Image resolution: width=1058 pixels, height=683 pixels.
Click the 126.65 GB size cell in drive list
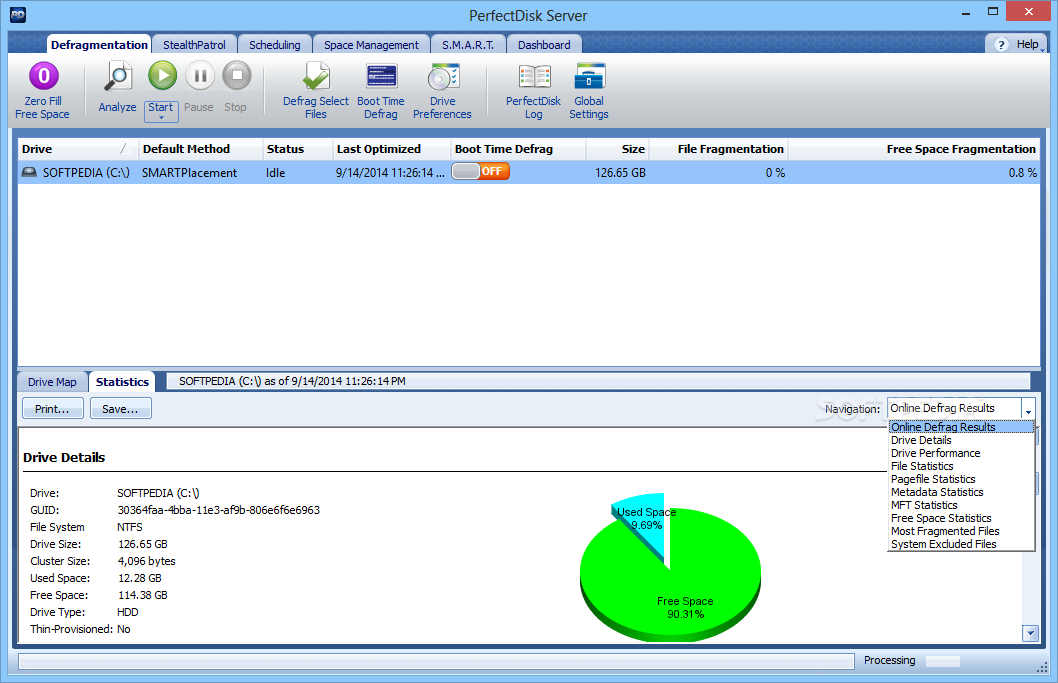pos(620,173)
